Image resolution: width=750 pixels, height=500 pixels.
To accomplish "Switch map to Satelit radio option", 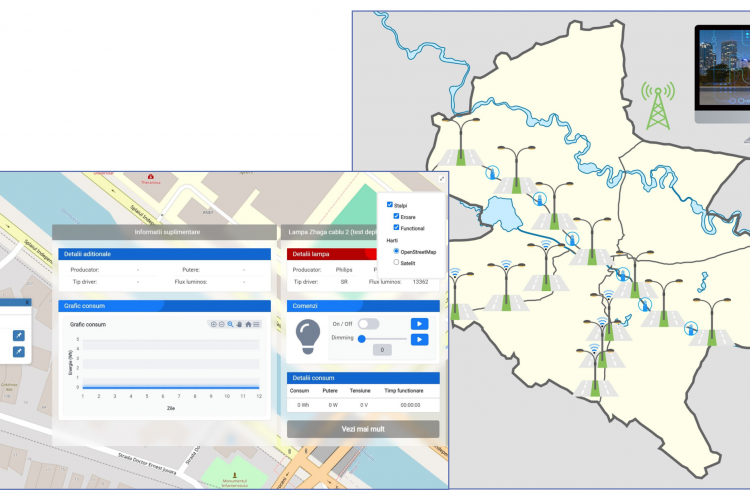I will 396,262.
